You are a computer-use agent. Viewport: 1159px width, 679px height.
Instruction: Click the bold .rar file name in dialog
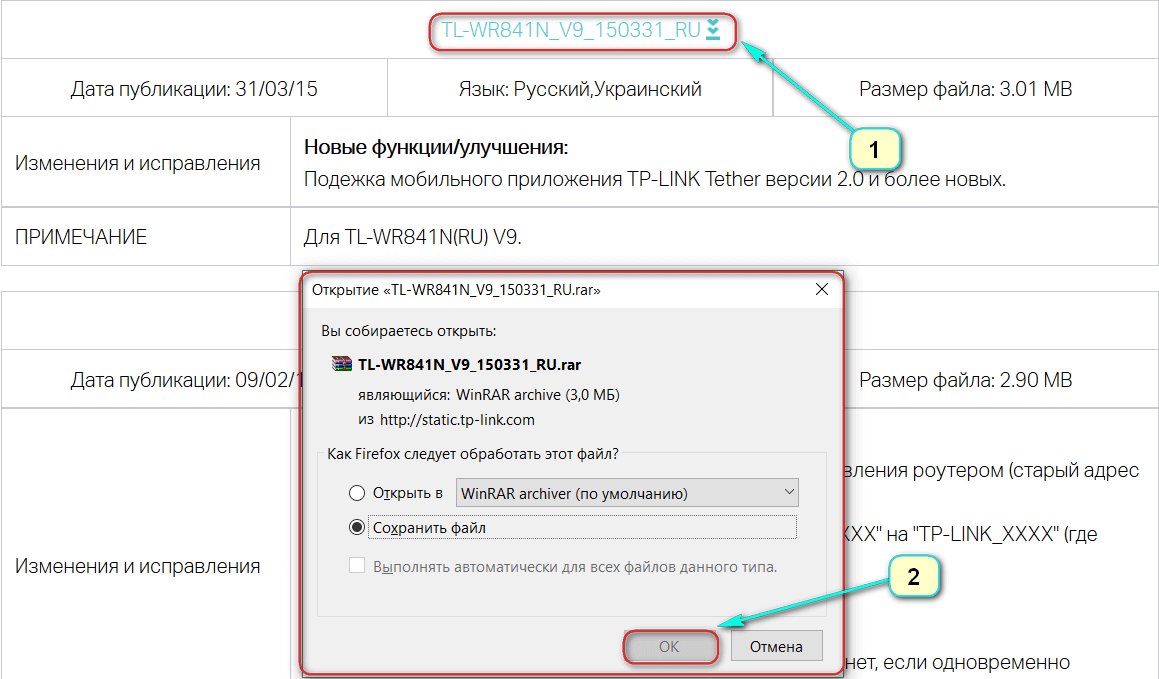click(470, 364)
